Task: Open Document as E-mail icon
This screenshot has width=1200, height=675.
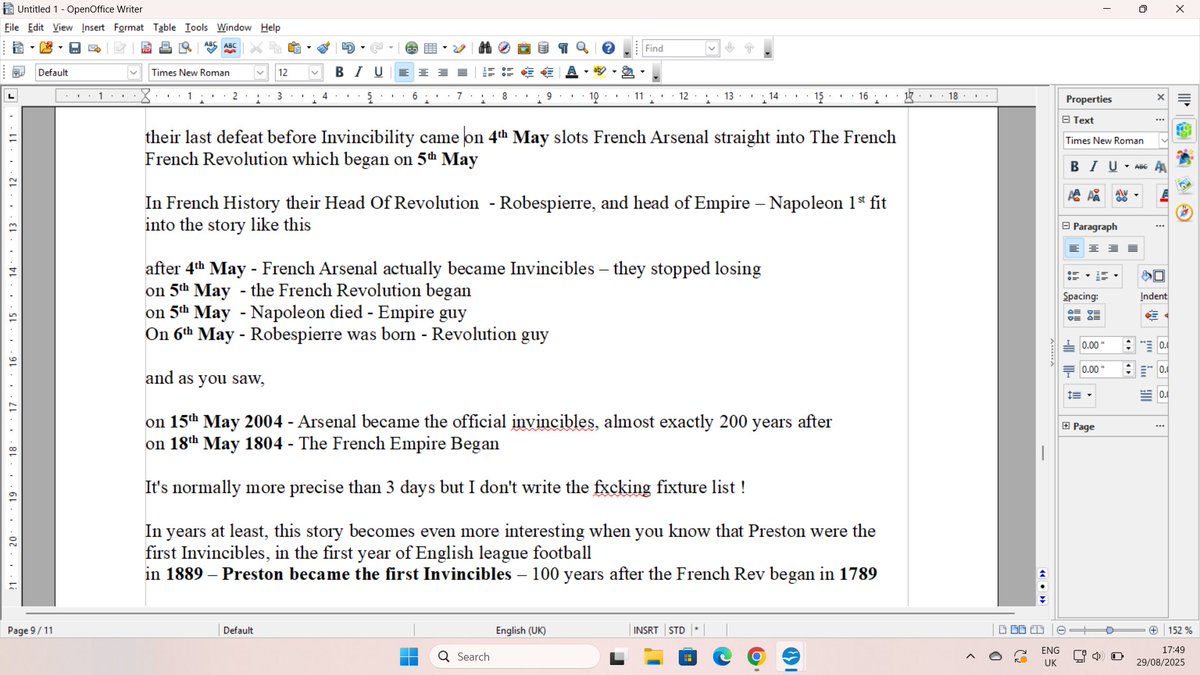Action: (x=95, y=48)
